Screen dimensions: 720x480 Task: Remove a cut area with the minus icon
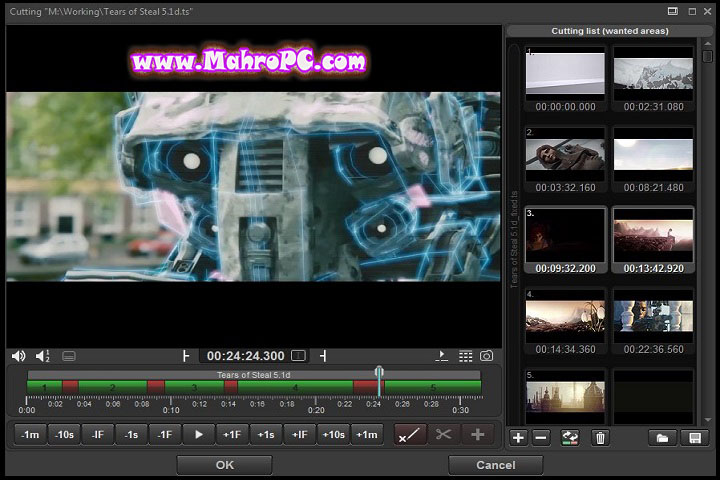point(541,438)
